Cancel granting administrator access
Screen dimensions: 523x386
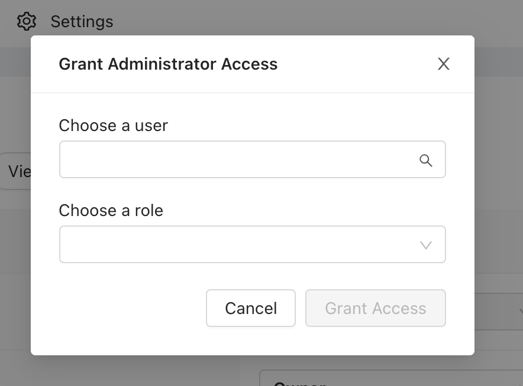(x=251, y=308)
